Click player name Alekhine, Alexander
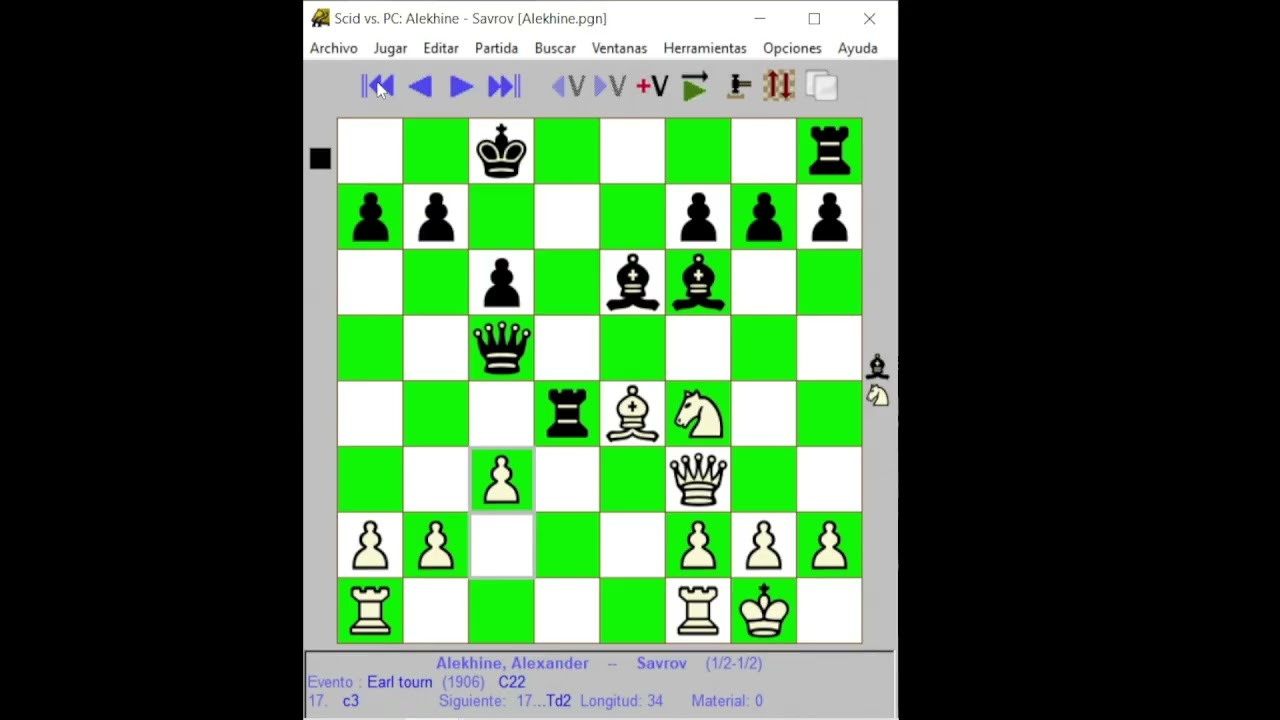Viewport: 1280px width, 720px height. click(x=512, y=663)
